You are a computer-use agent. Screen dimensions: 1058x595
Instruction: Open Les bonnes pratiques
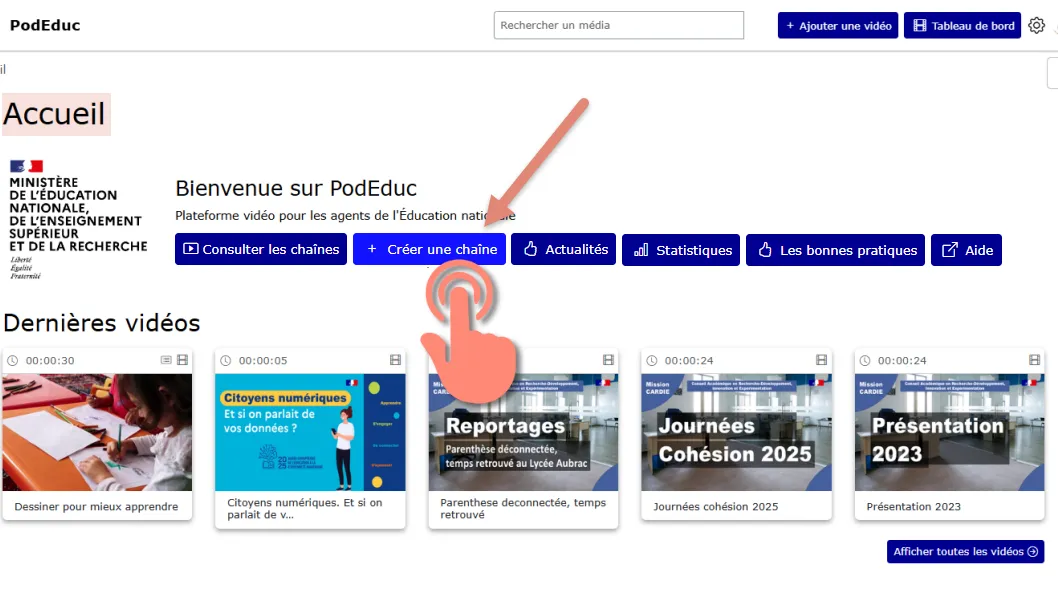(x=835, y=250)
